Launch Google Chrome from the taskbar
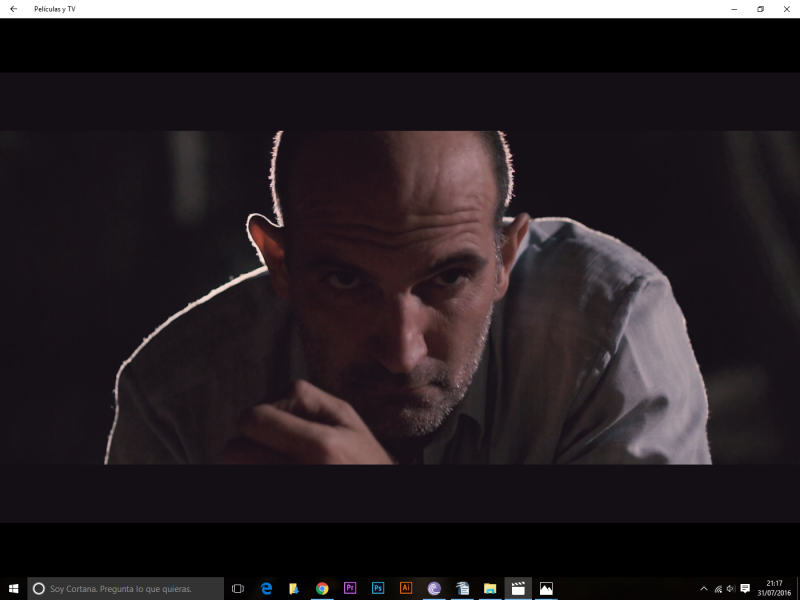The width and height of the screenshot is (800, 600). click(322, 588)
